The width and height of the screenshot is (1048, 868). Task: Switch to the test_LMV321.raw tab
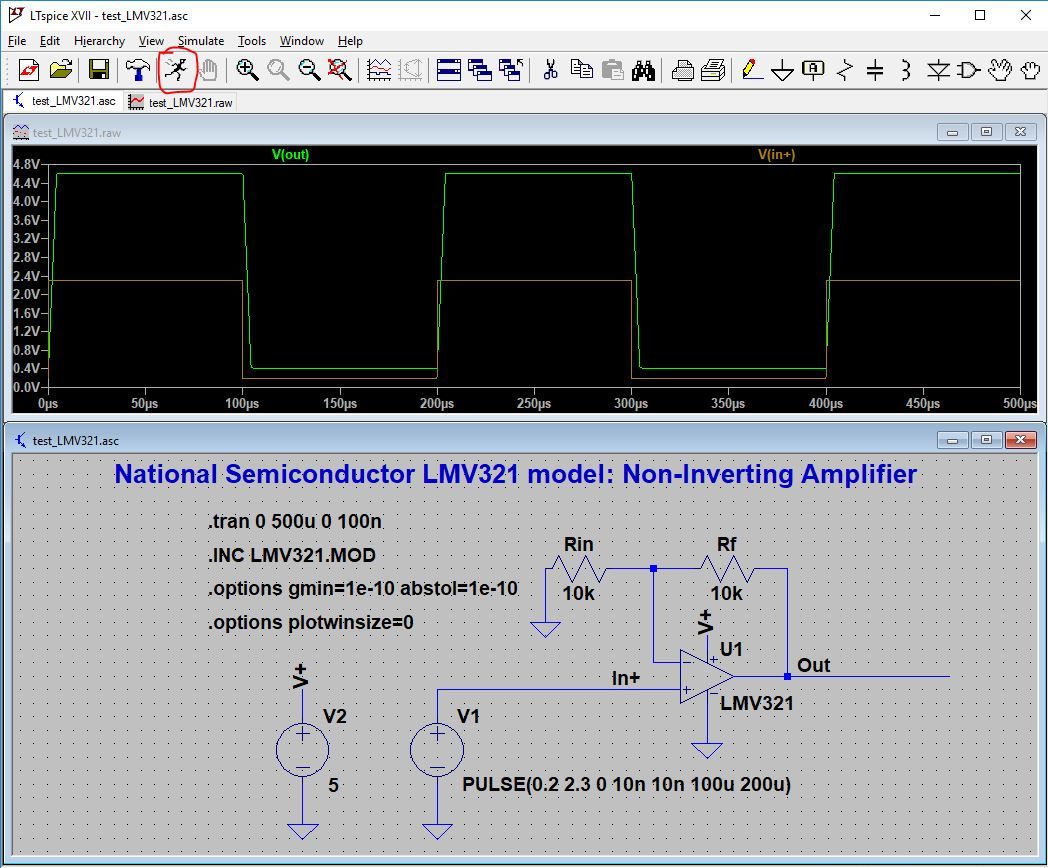coord(181,102)
